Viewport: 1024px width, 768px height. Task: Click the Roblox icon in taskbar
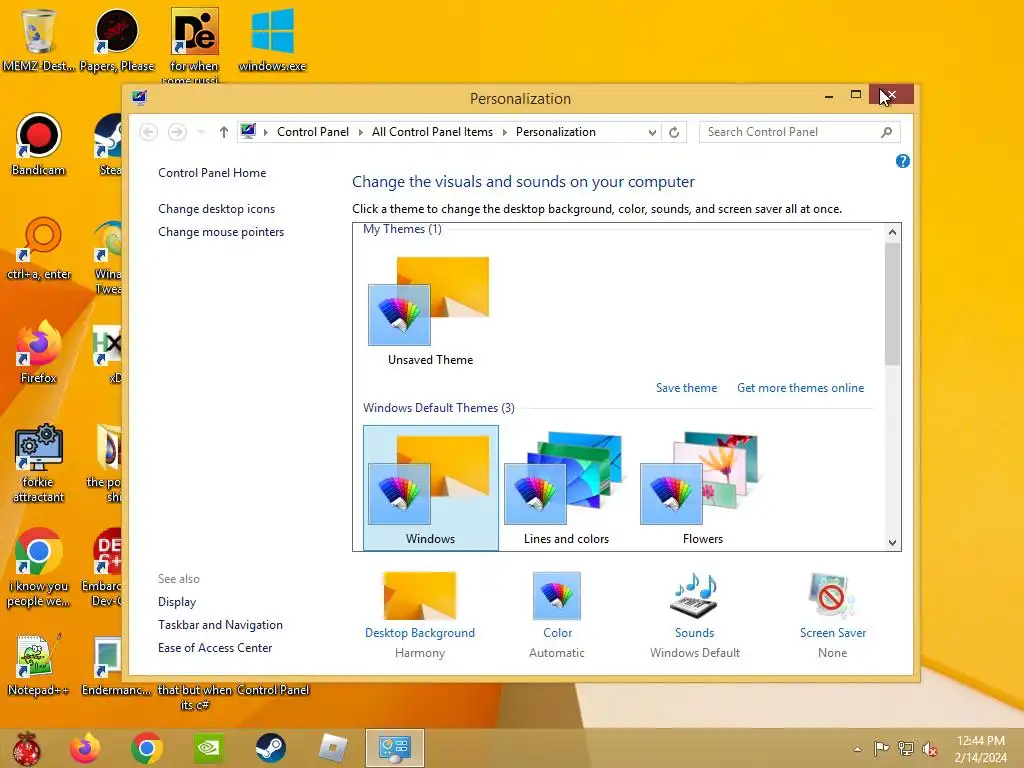[332, 748]
